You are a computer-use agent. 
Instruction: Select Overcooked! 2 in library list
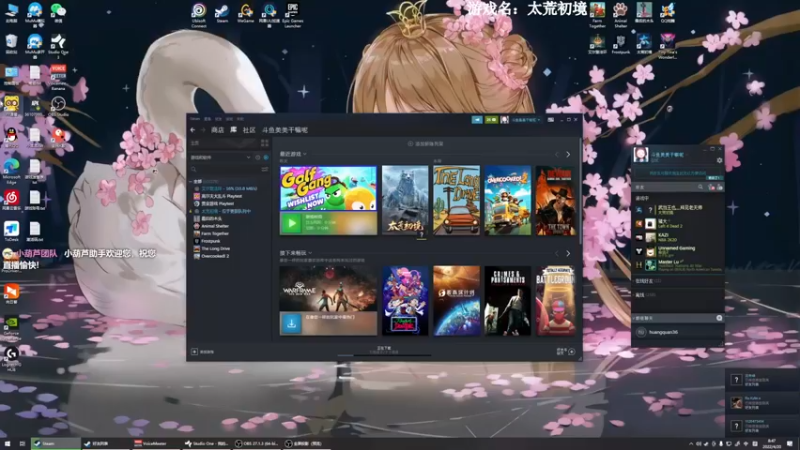(215, 256)
